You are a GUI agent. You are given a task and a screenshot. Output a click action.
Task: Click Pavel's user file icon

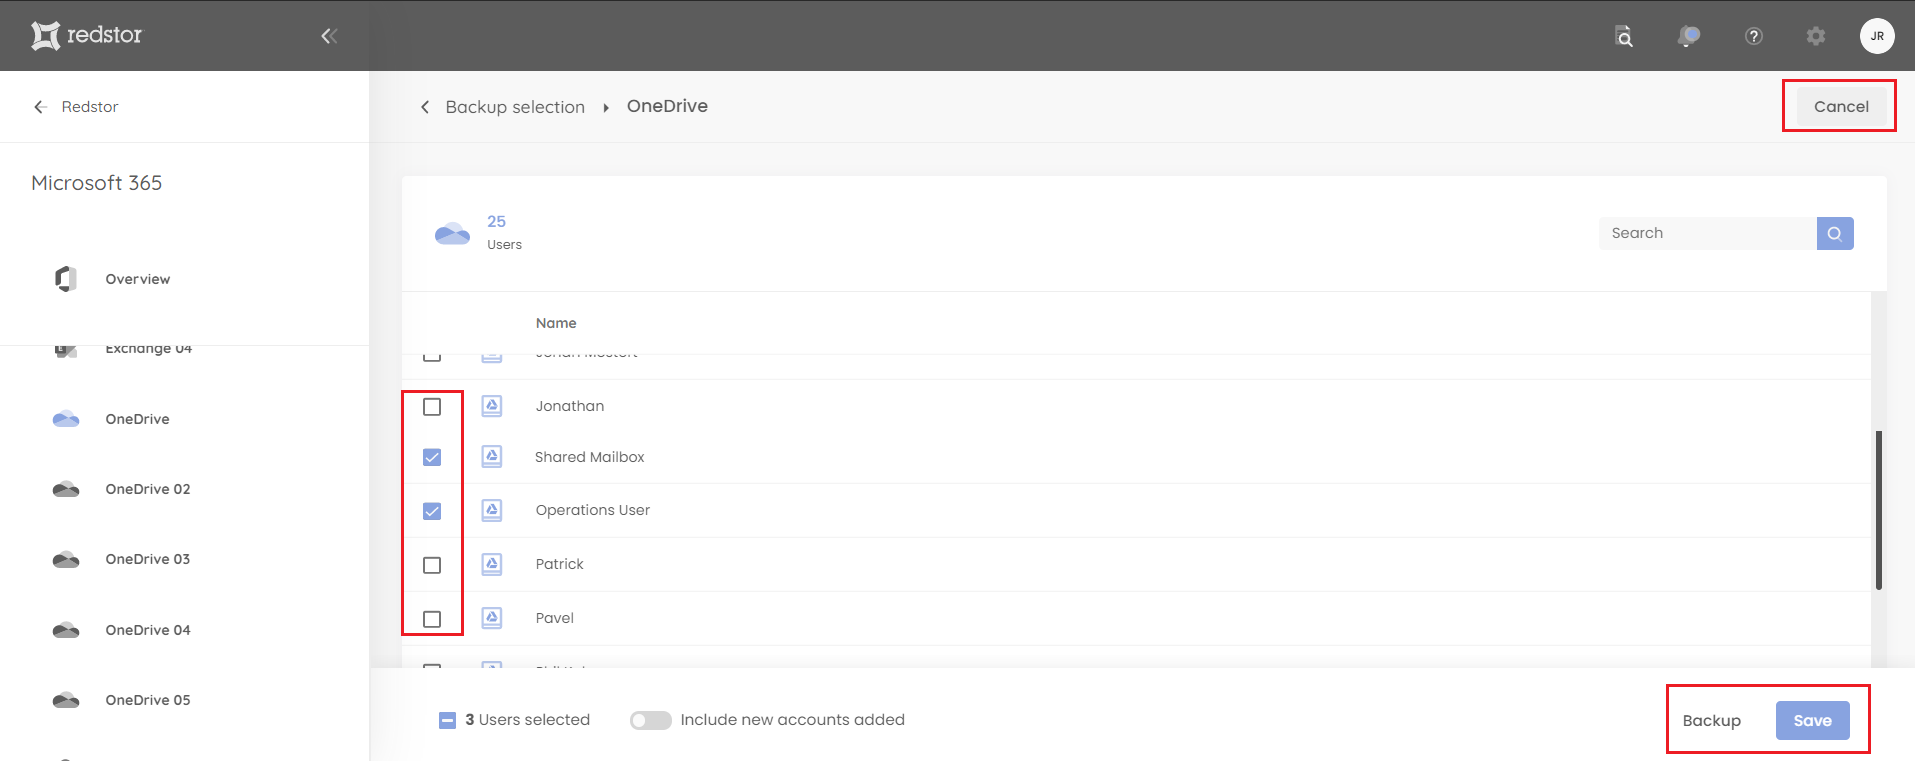pos(492,618)
